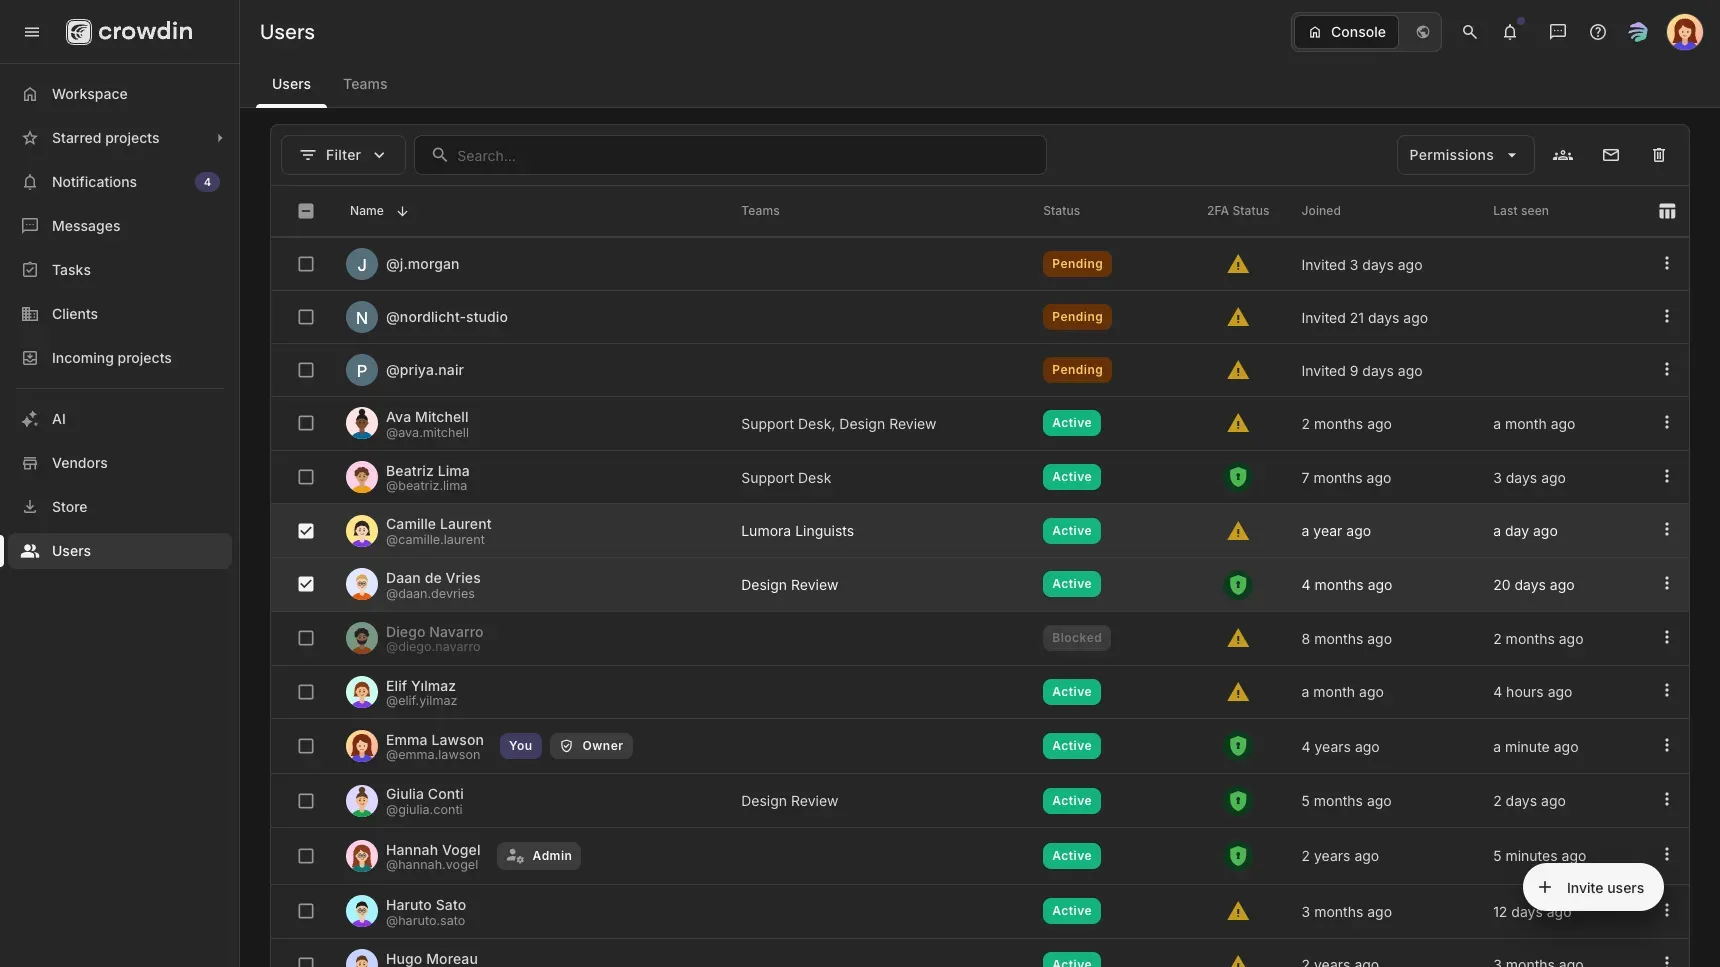Toggle the select-all checkbox in the header

[x=306, y=211]
